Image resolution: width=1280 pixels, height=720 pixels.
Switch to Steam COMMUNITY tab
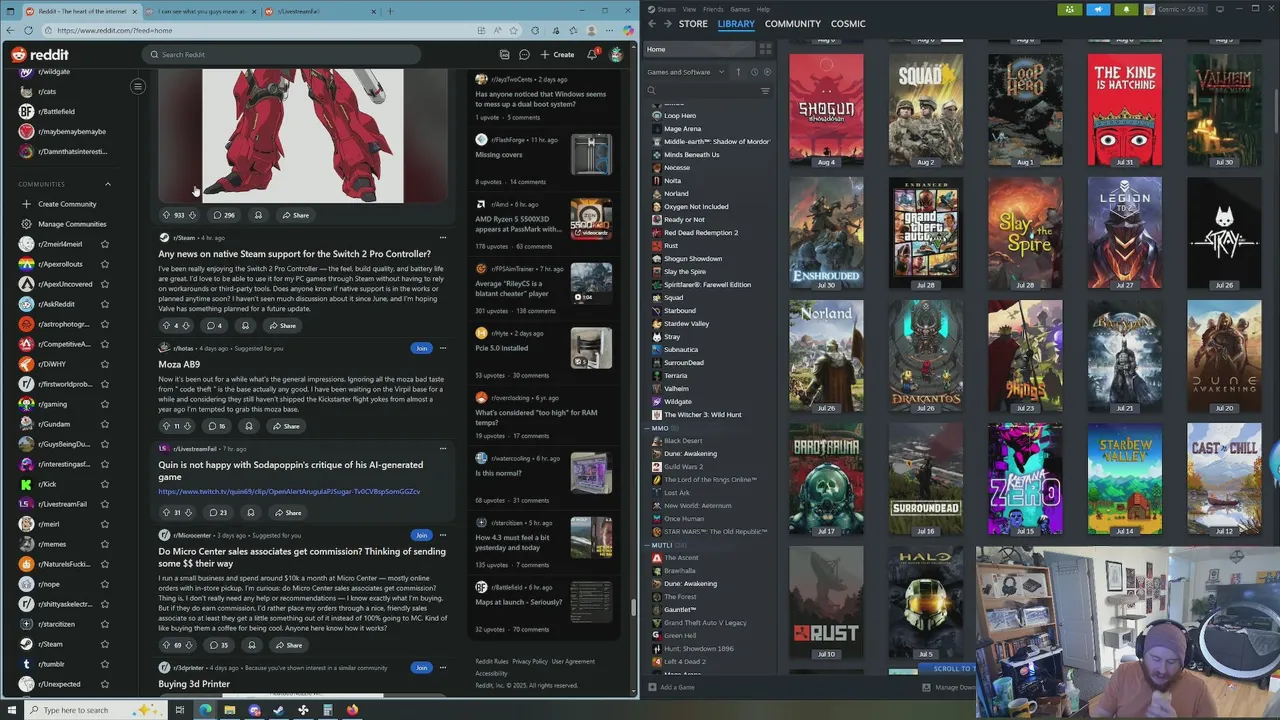tap(792, 24)
